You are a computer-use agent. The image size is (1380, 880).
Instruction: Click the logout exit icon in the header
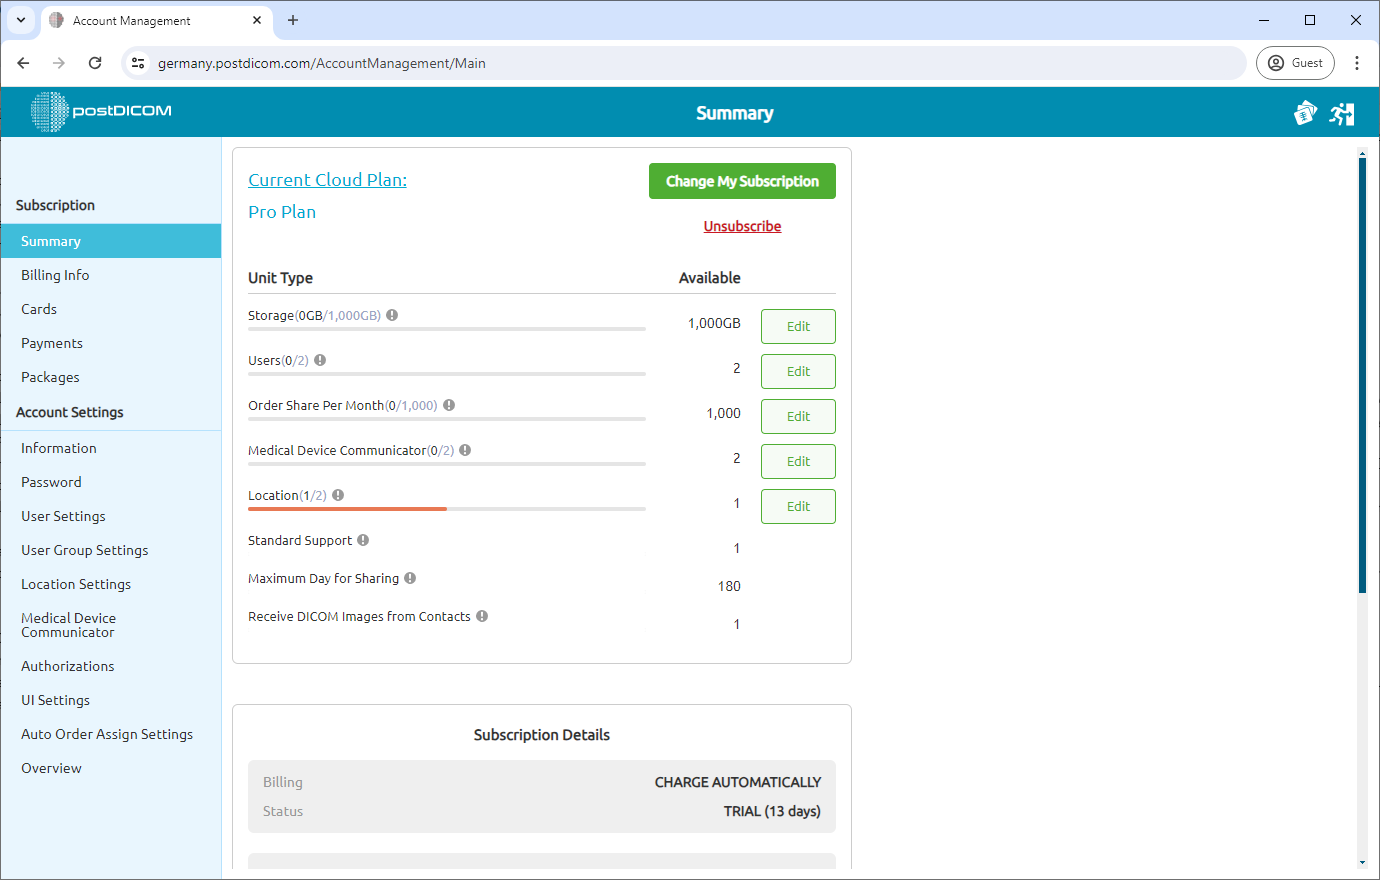coord(1342,113)
